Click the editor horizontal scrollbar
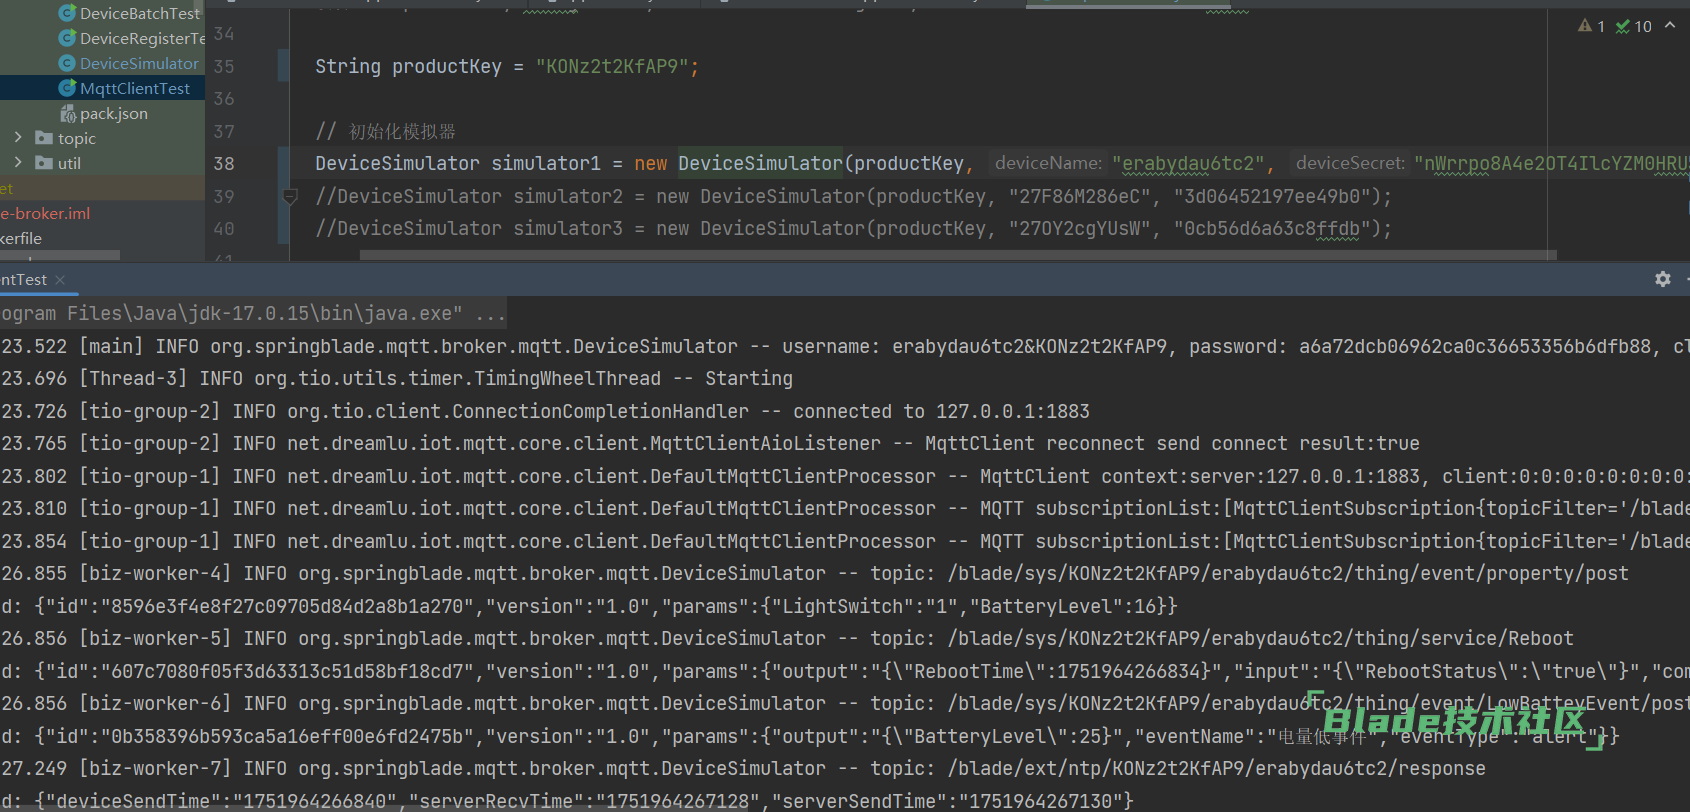The width and height of the screenshot is (1690, 812). pyautogui.click(x=950, y=255)
